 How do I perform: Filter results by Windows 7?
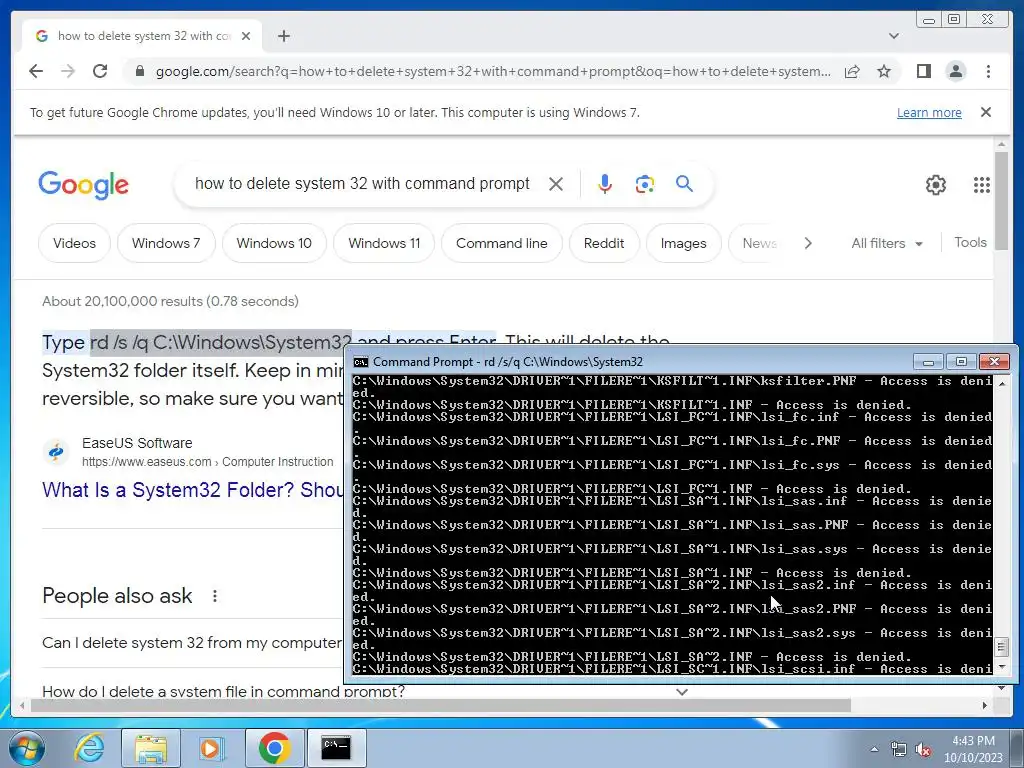[166, 244]
